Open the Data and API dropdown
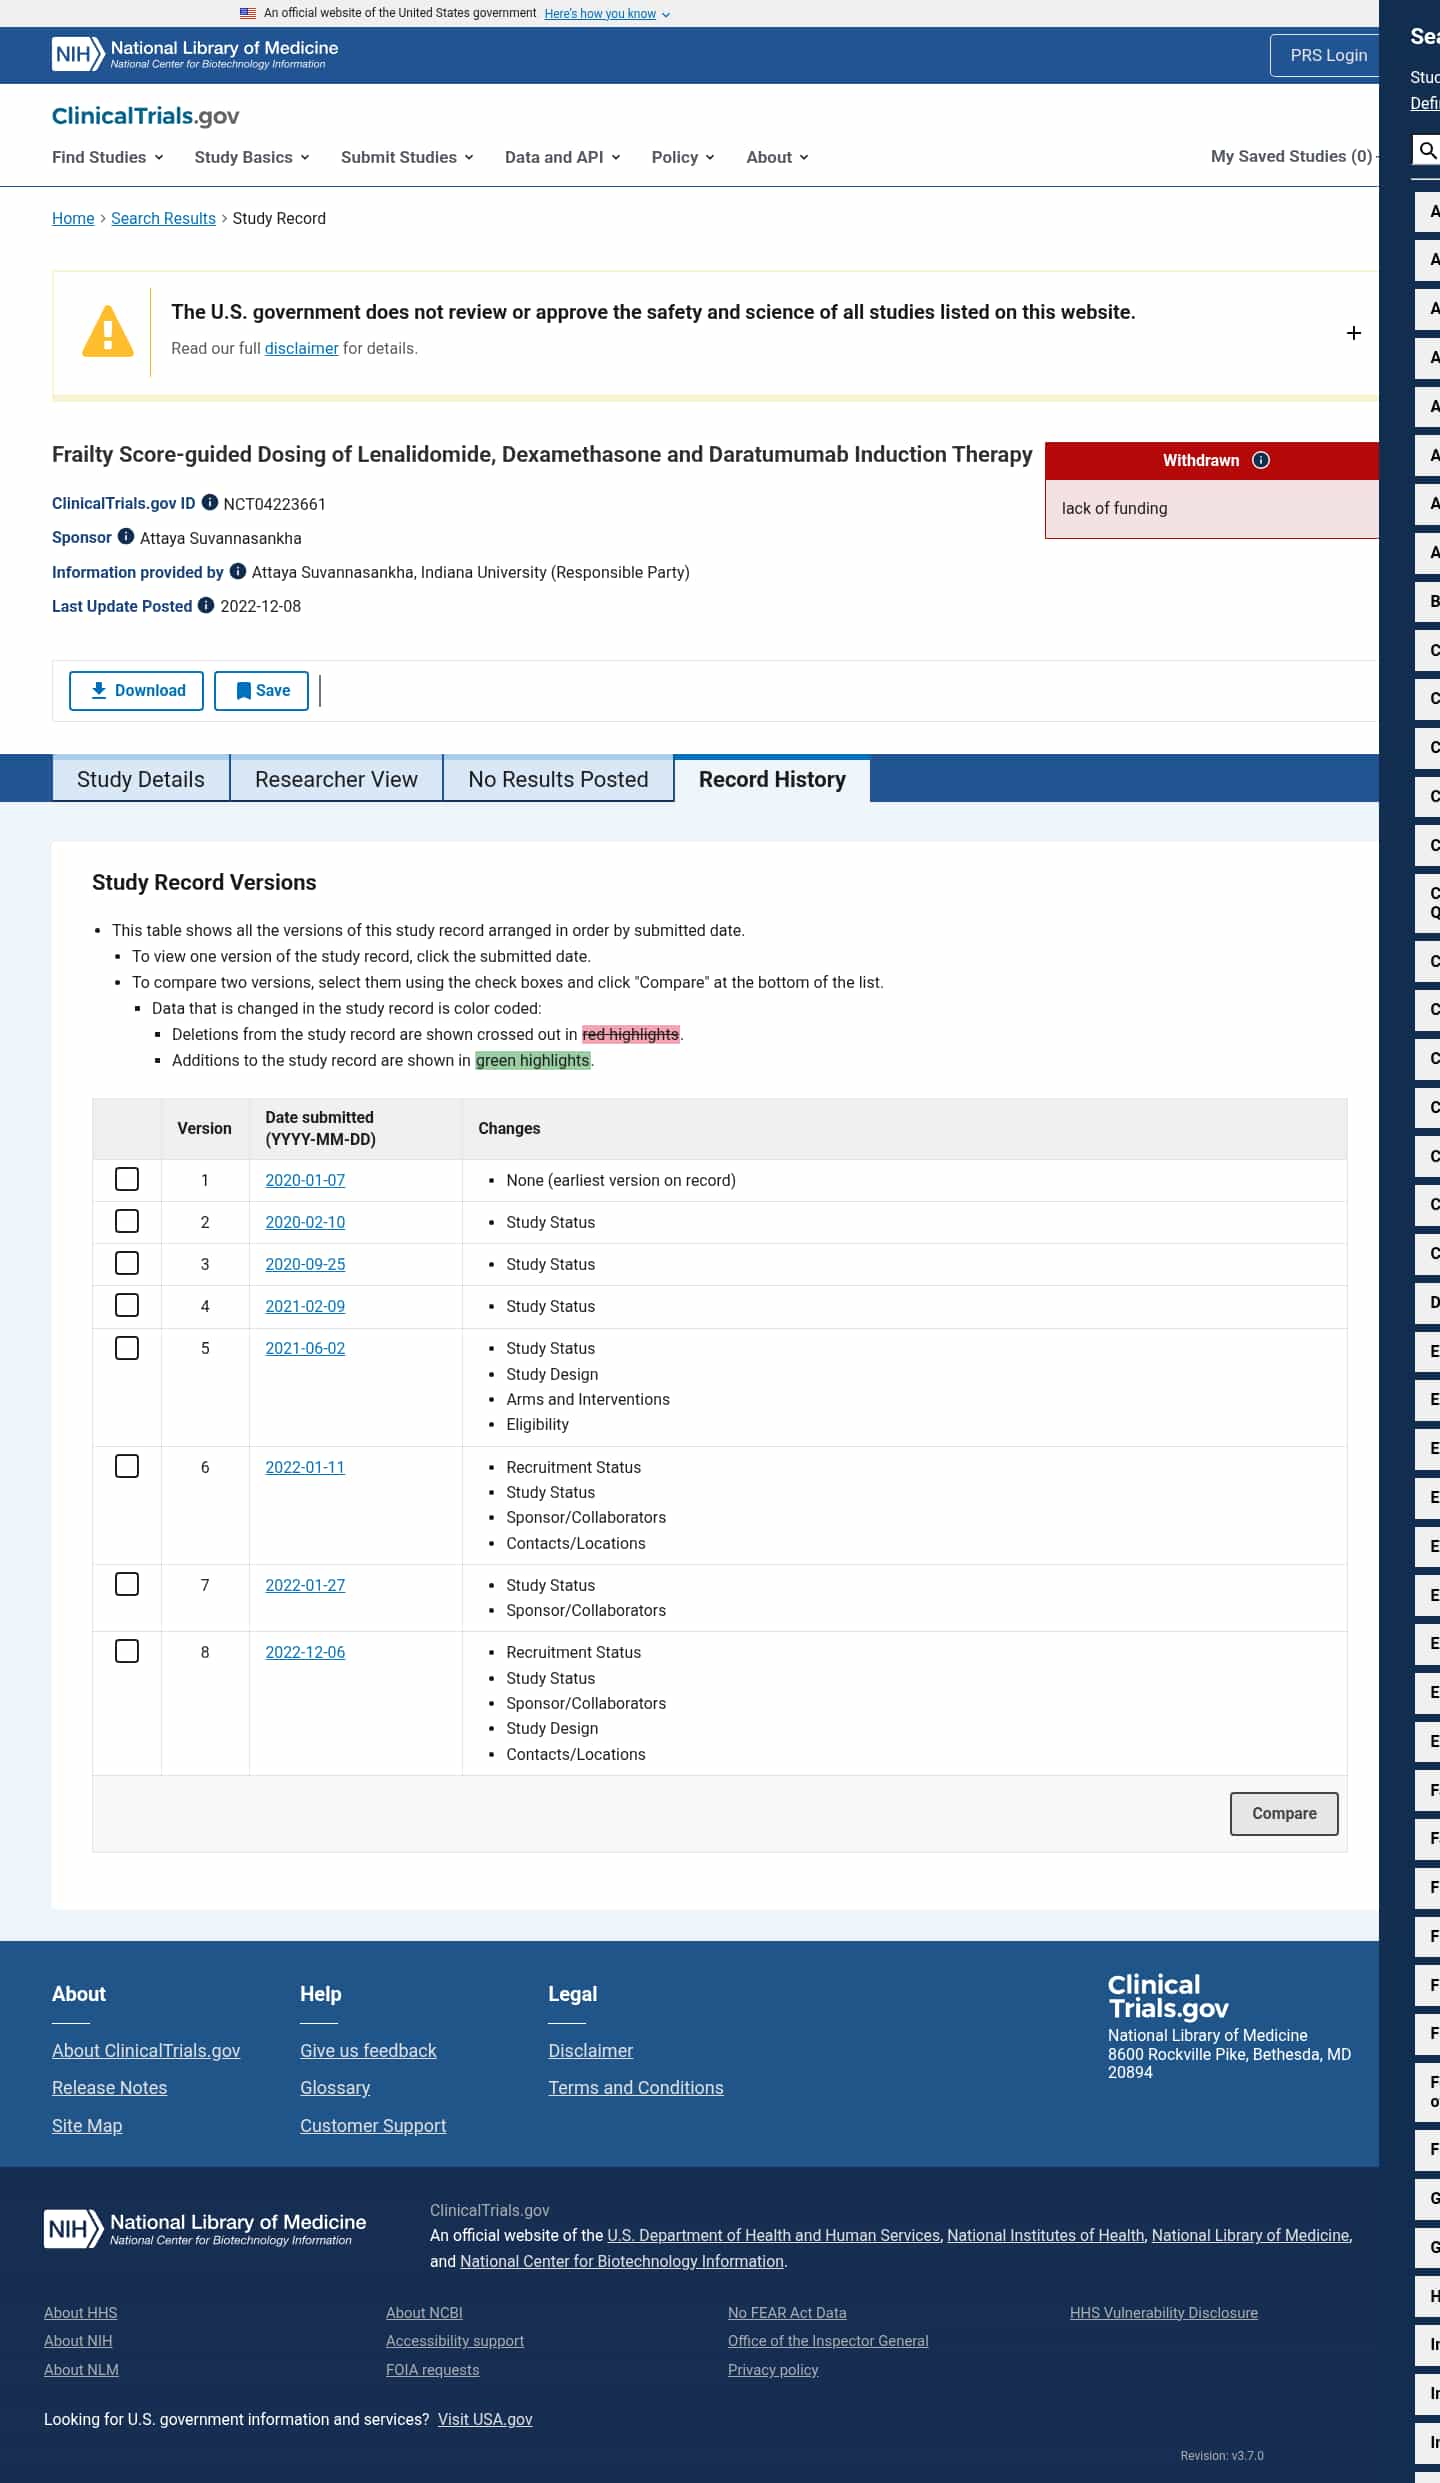Screen dimensions: 1440x2483 [563, 157]
